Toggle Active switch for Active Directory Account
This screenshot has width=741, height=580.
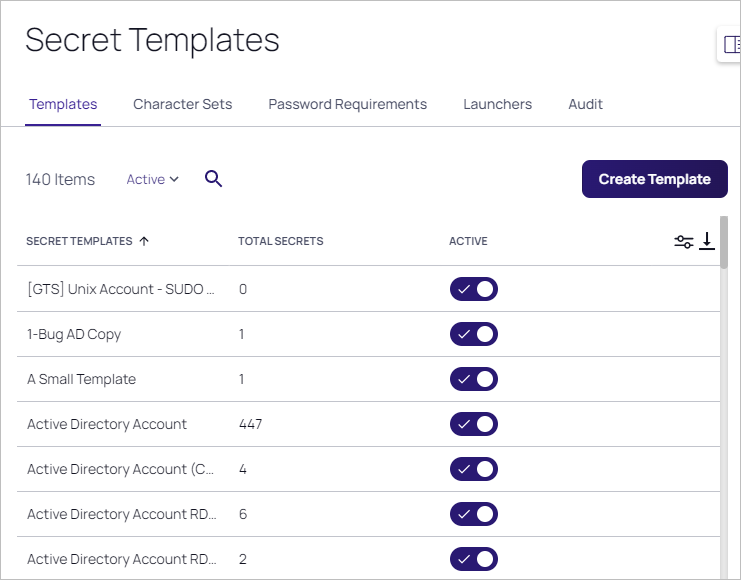pyautogui.click(x=473, y=424)
